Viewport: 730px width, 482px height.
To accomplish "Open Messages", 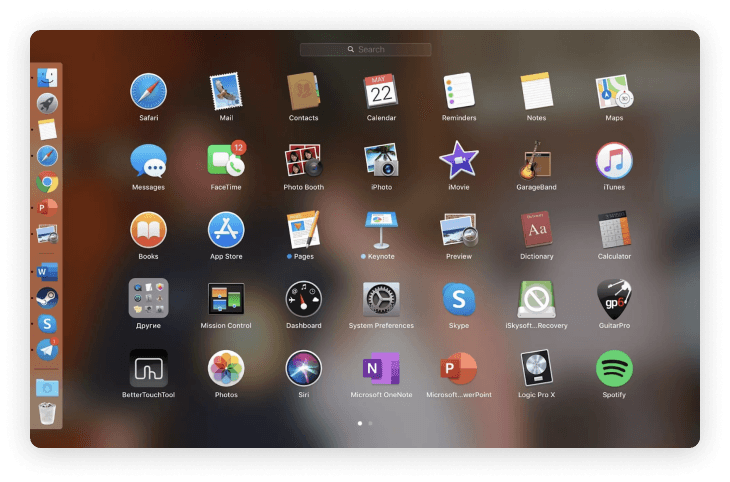I will pos(148,161).
